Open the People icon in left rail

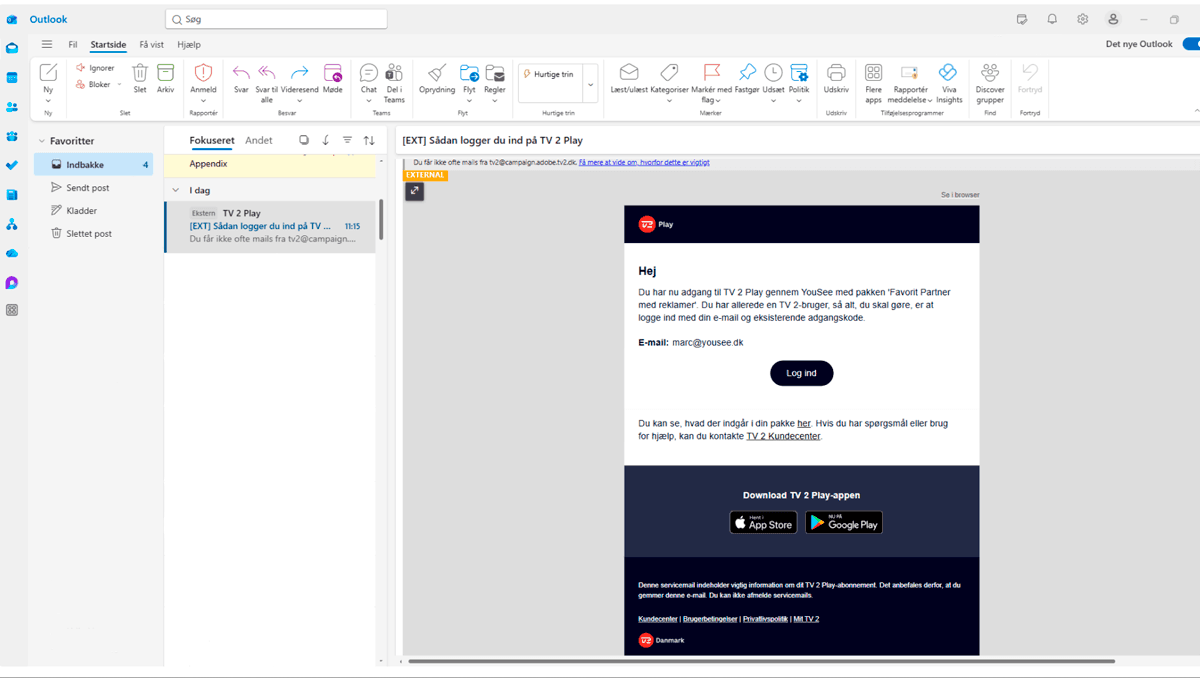point(12,106)
